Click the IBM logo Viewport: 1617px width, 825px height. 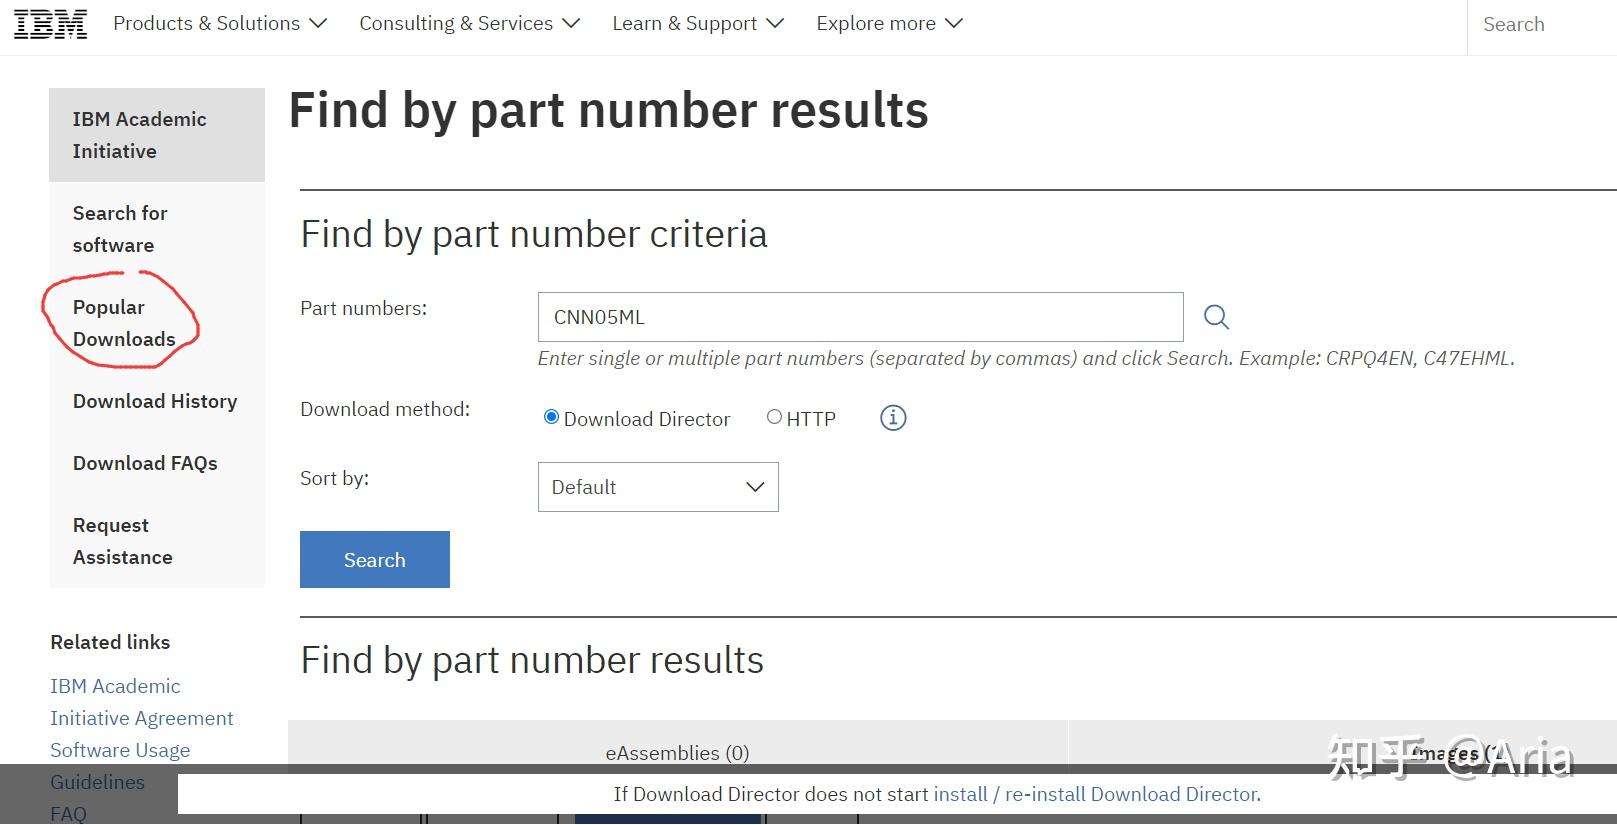50,24
